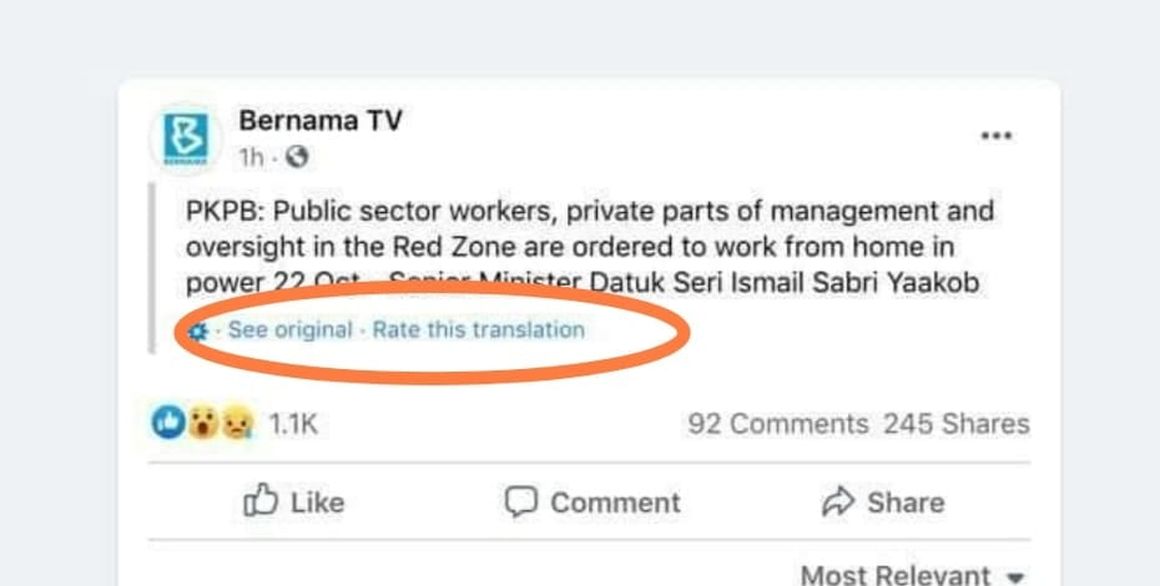Click the wow face reaction icon

coord(203,424)
